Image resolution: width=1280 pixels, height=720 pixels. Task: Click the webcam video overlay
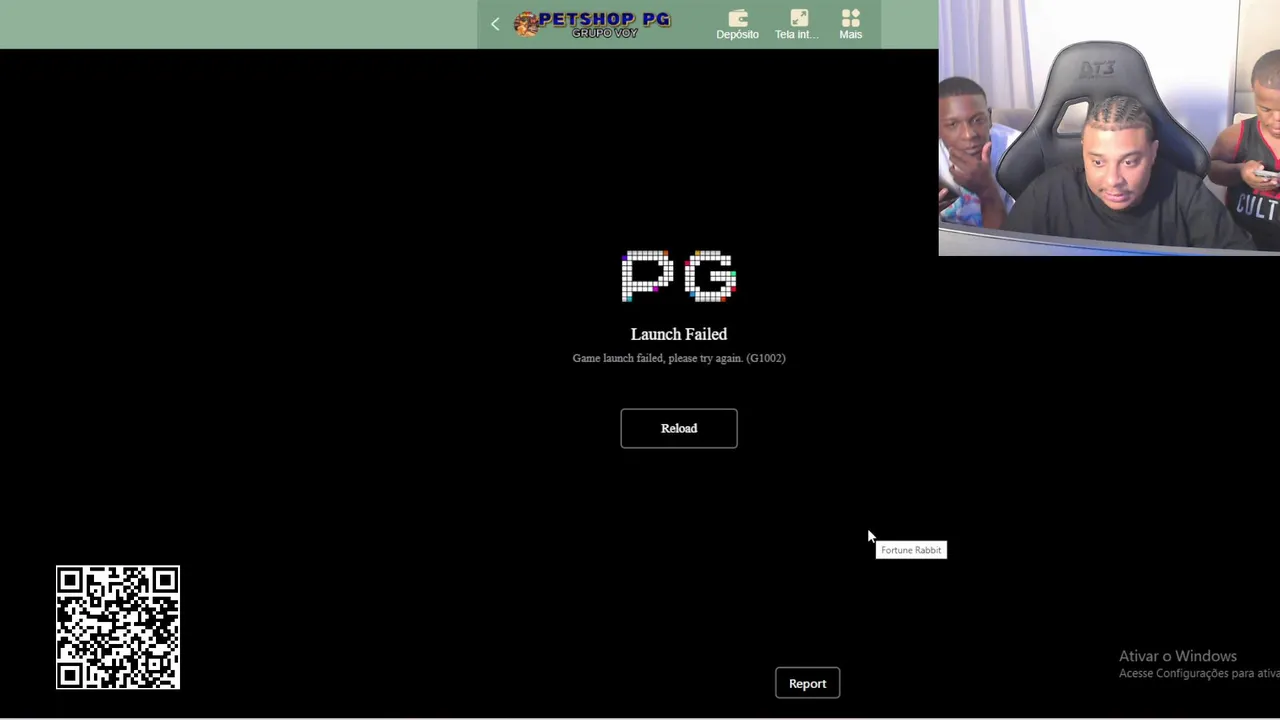[x=1109, y=128]
